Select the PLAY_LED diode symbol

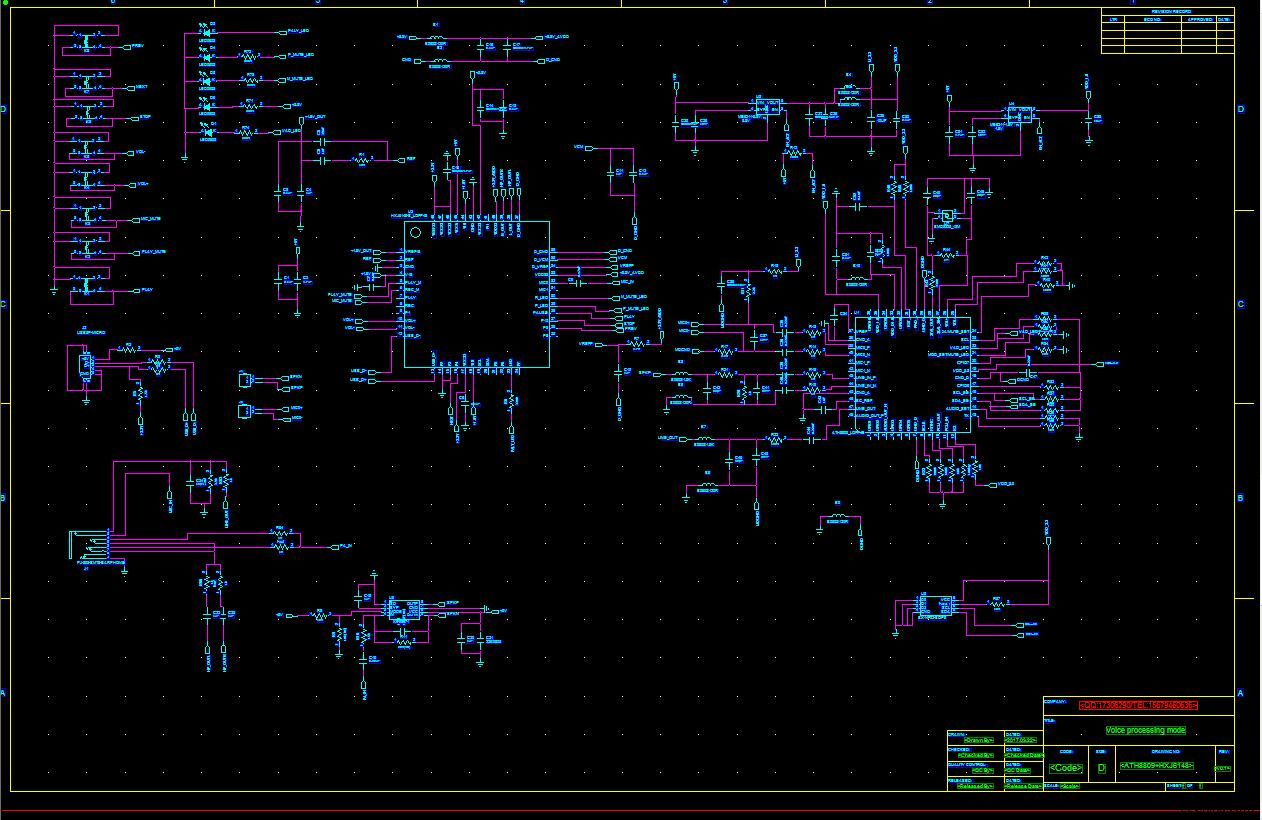pos(207,32)
